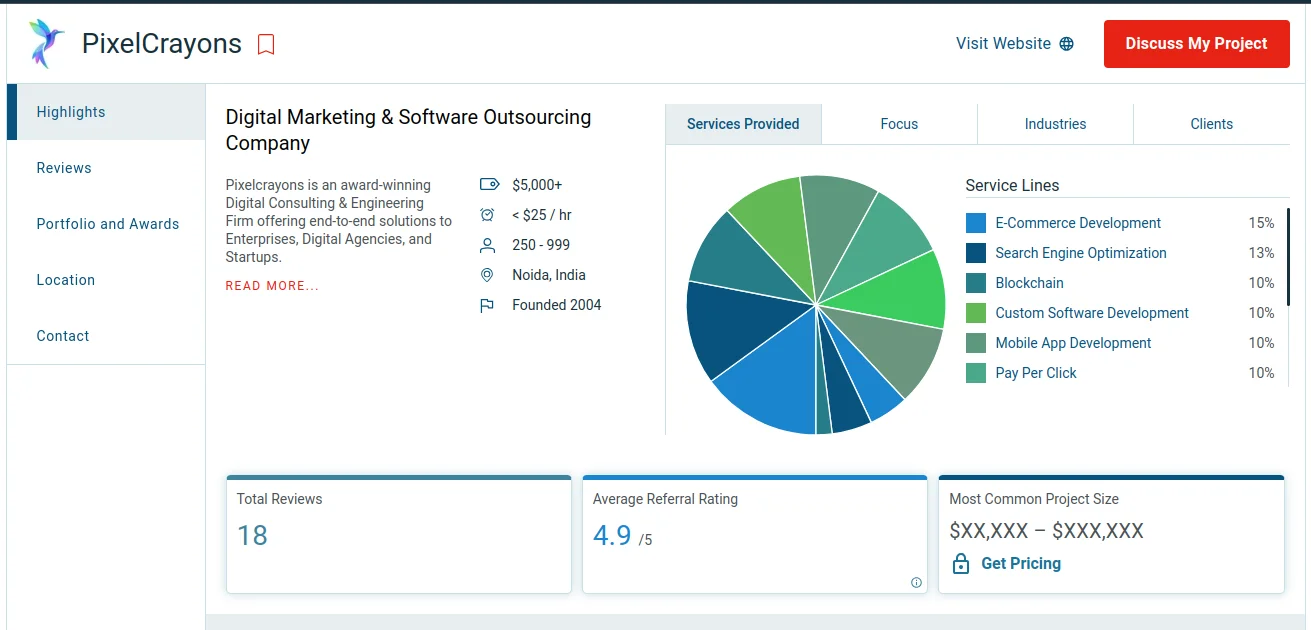Screen dimensions: 1311x630
Task: Click the Noida, India location text
Action: point(549,275)
